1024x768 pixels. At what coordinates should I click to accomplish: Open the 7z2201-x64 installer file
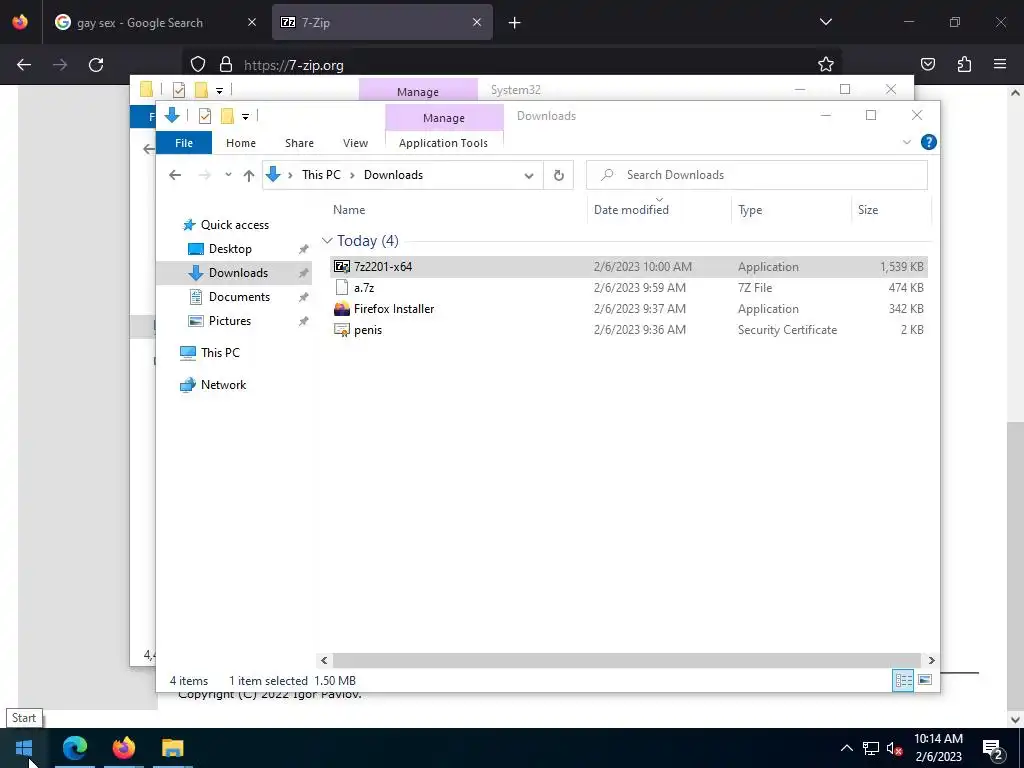pos(628,266)
